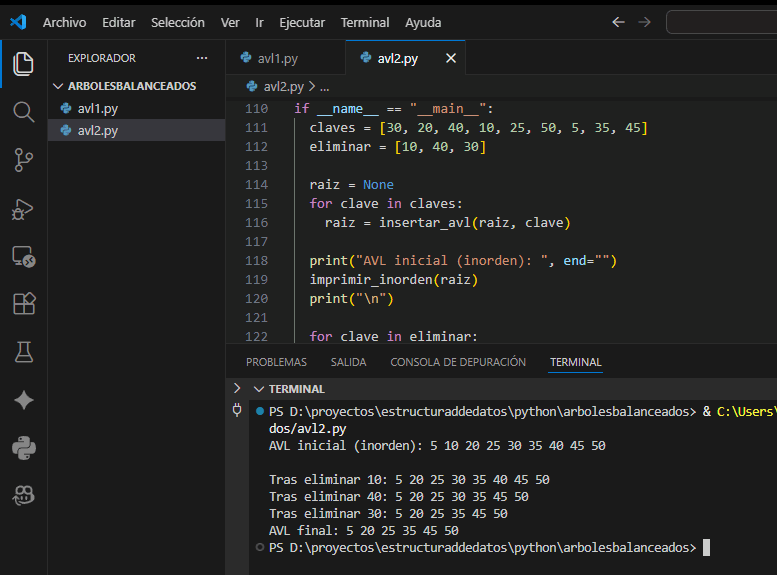Open the Explorer view in activity bar
Viewport: 777px width, 575px height.
tap(23, 64)
